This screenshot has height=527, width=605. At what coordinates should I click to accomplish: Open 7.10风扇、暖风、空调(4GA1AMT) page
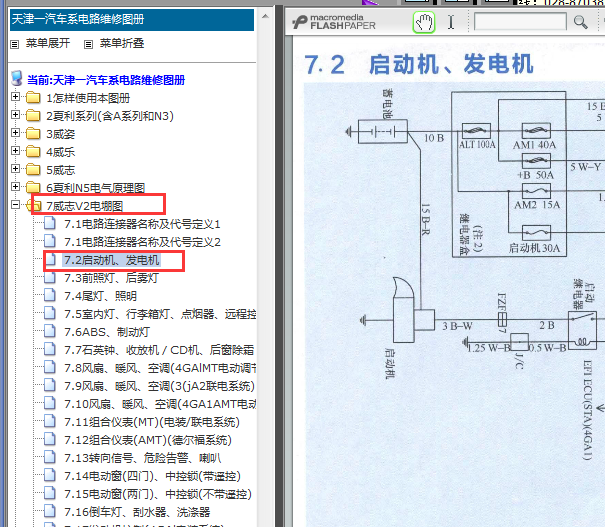(160, 404)
